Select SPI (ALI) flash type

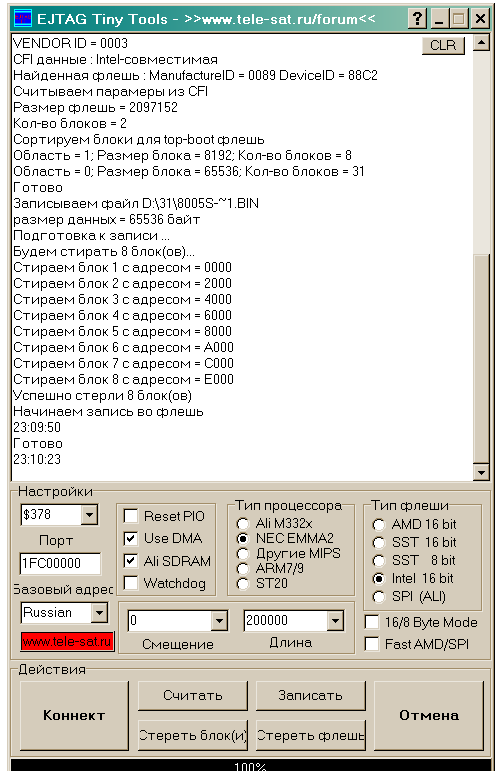[x=379, y=597]
